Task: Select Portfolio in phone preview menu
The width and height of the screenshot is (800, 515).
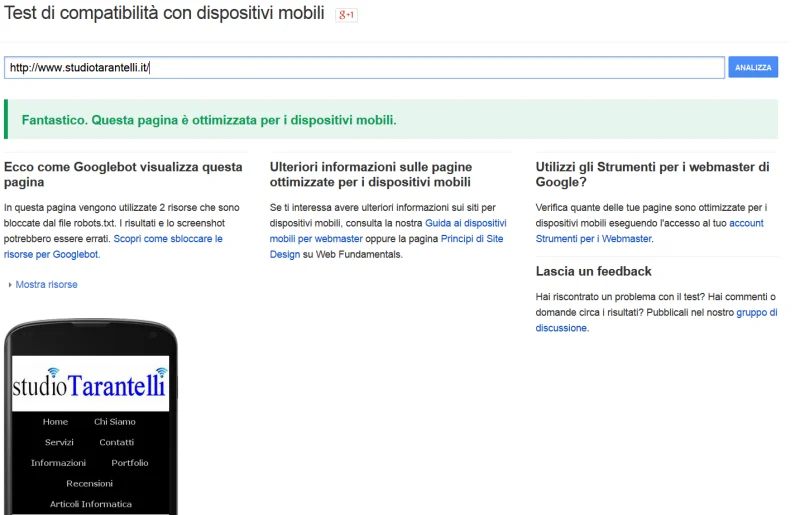Action: pos(130,463)
